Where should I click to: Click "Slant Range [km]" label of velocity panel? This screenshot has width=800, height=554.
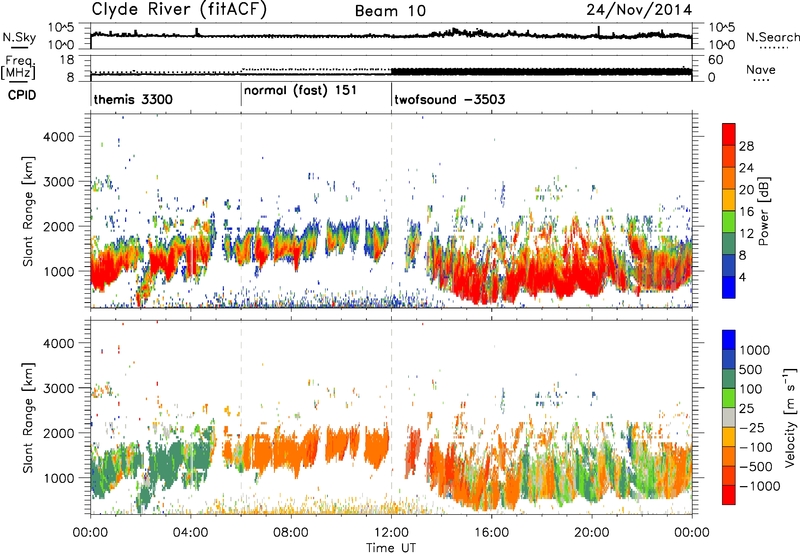(x=28, y=417)
